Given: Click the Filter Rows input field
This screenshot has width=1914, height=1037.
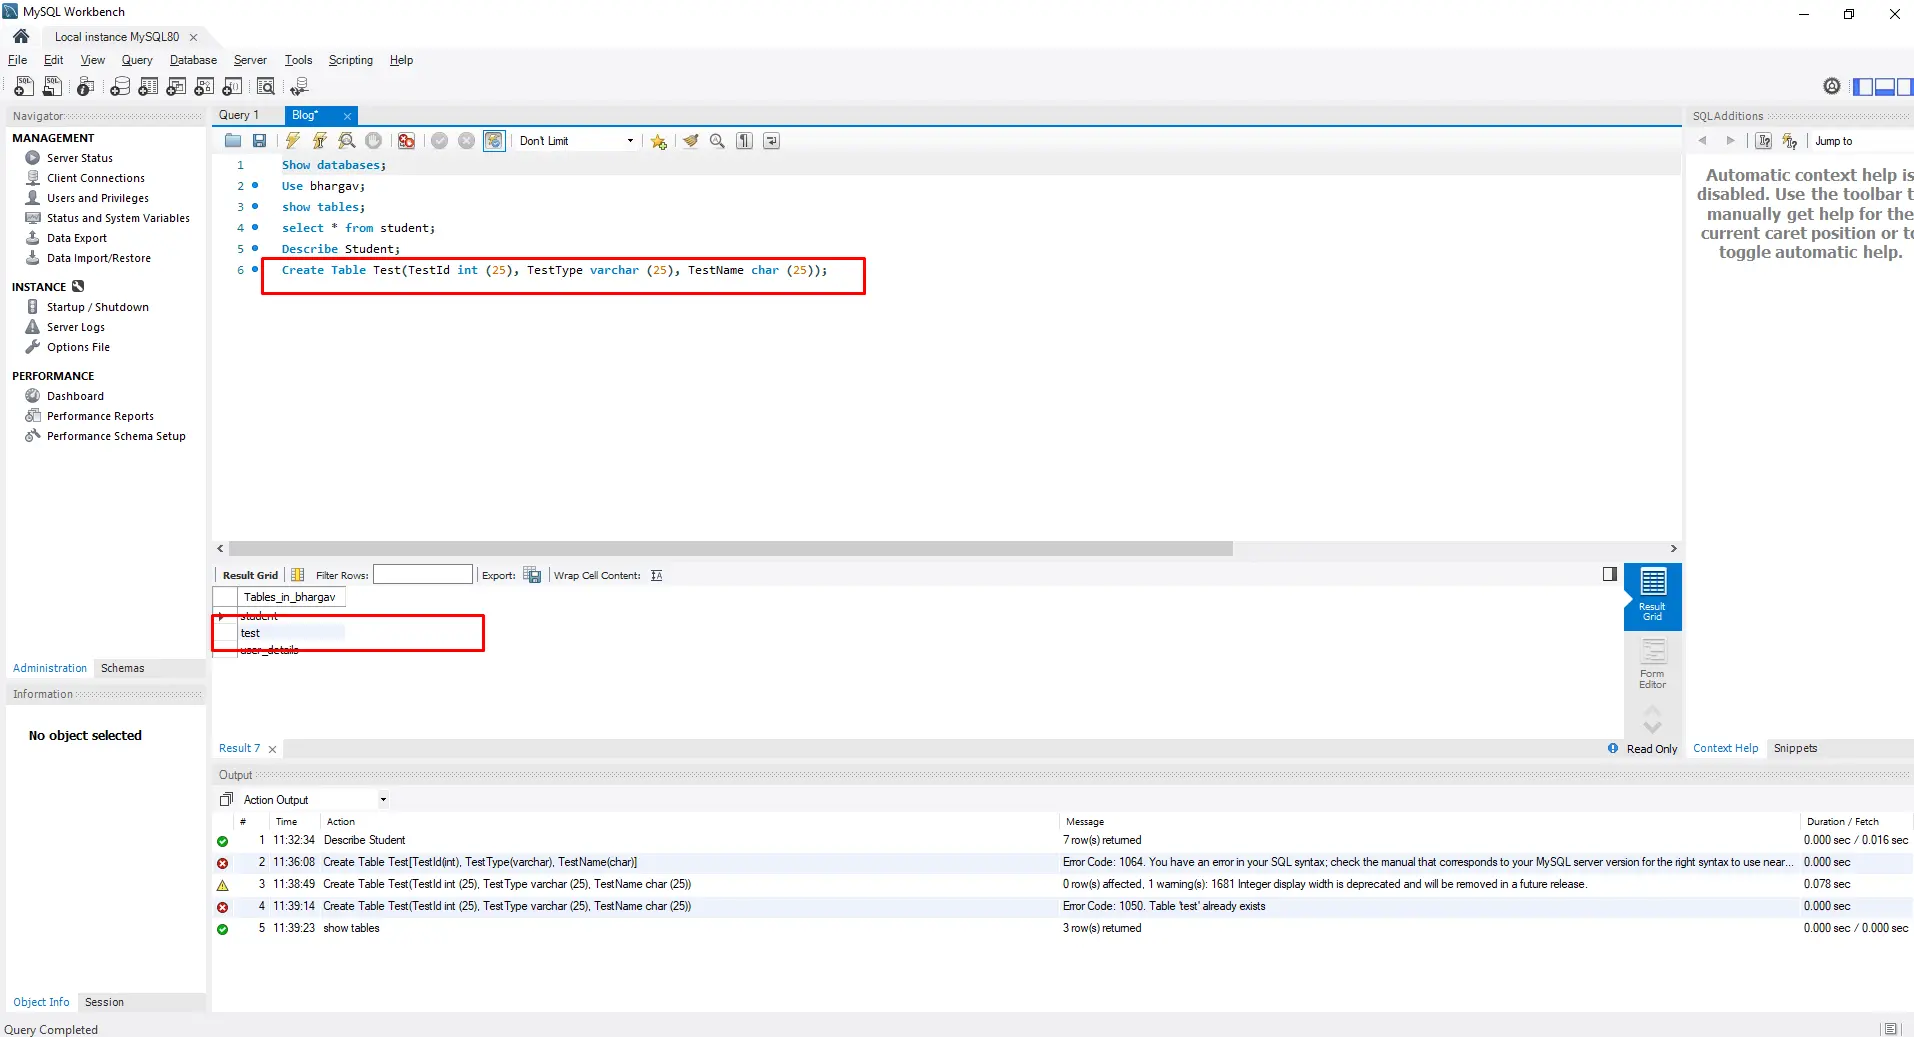Looking at the screenshot, I should point(422,575).
